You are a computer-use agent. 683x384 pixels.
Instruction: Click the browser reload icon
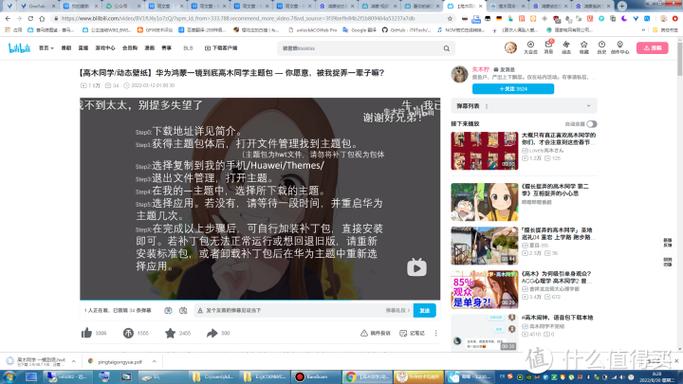point(30,19)
